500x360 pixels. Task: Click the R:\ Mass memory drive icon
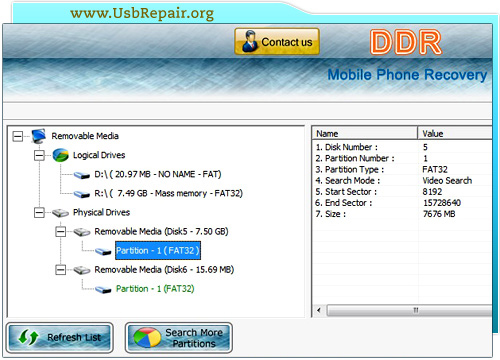click(x=82, y=194)
